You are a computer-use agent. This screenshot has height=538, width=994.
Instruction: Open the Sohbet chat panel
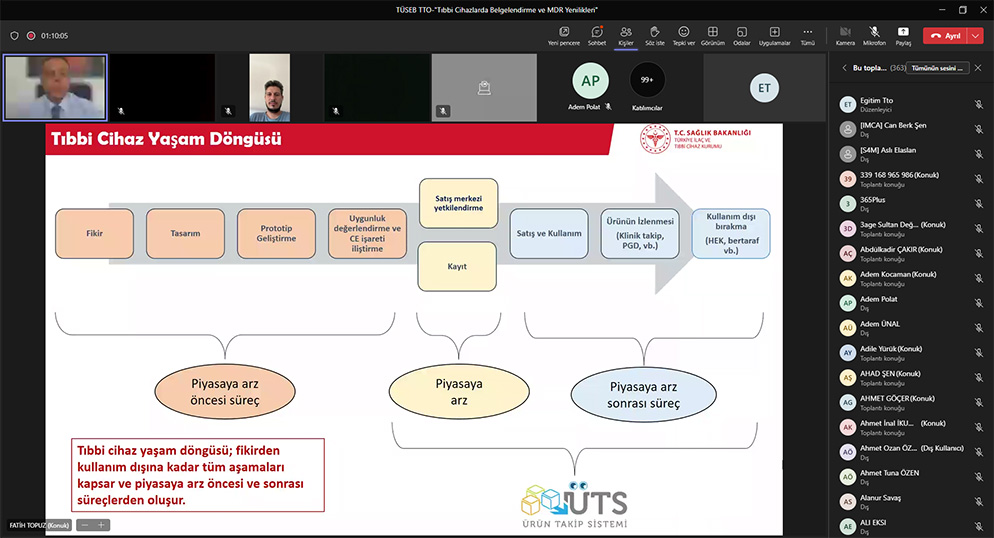[596, 36]
